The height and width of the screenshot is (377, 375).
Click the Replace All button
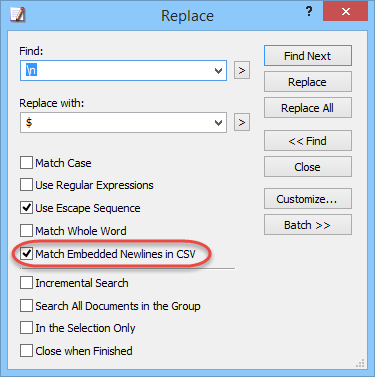pos(308,108)
